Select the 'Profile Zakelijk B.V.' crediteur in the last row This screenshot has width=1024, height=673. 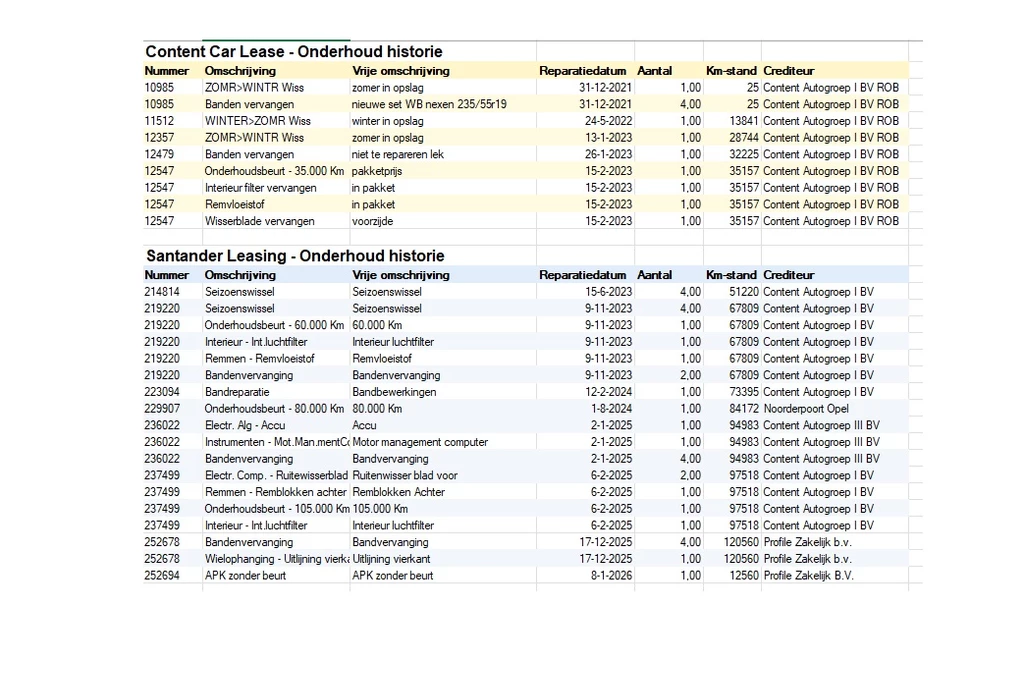(x=808, y=576)
